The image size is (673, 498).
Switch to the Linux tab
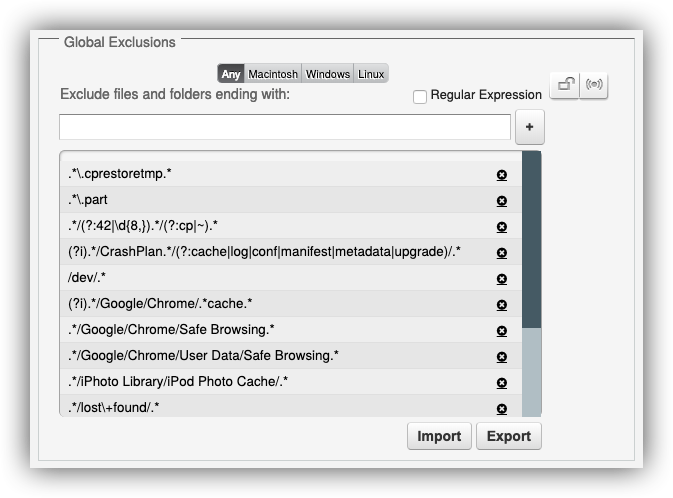[371, 74]
